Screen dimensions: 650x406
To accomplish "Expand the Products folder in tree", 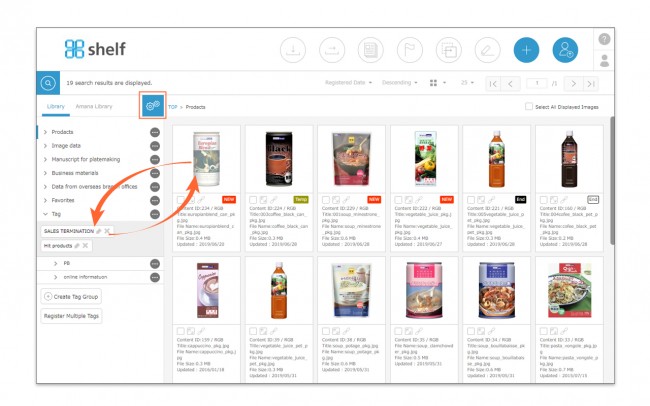I will (x=45, y=132).
